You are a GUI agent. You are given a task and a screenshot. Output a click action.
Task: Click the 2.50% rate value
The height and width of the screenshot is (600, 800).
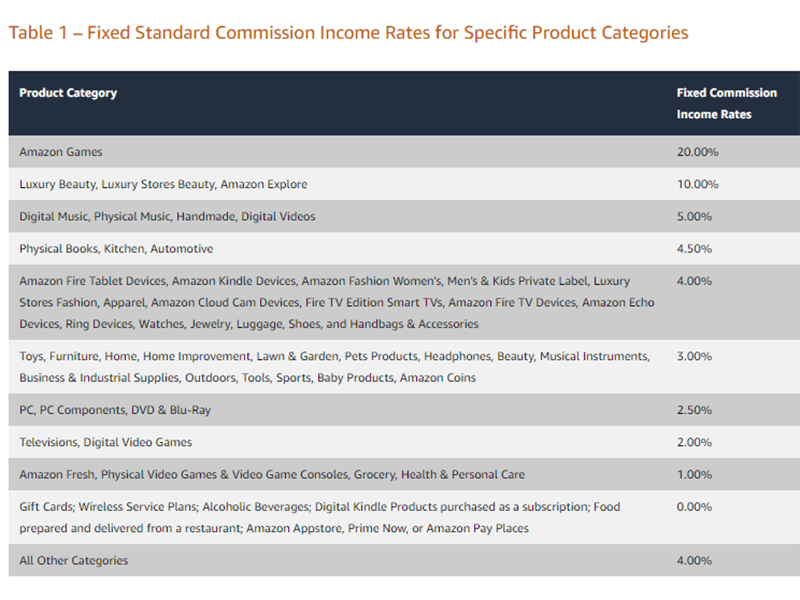point(694,410)
